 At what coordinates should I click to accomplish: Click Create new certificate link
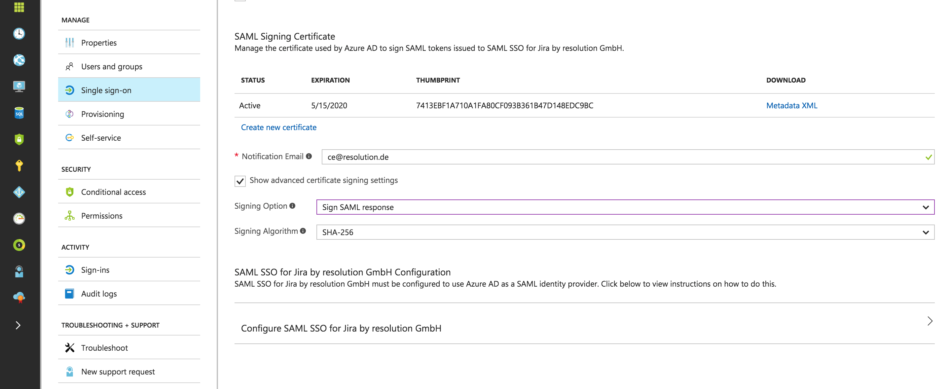point(279,127)
